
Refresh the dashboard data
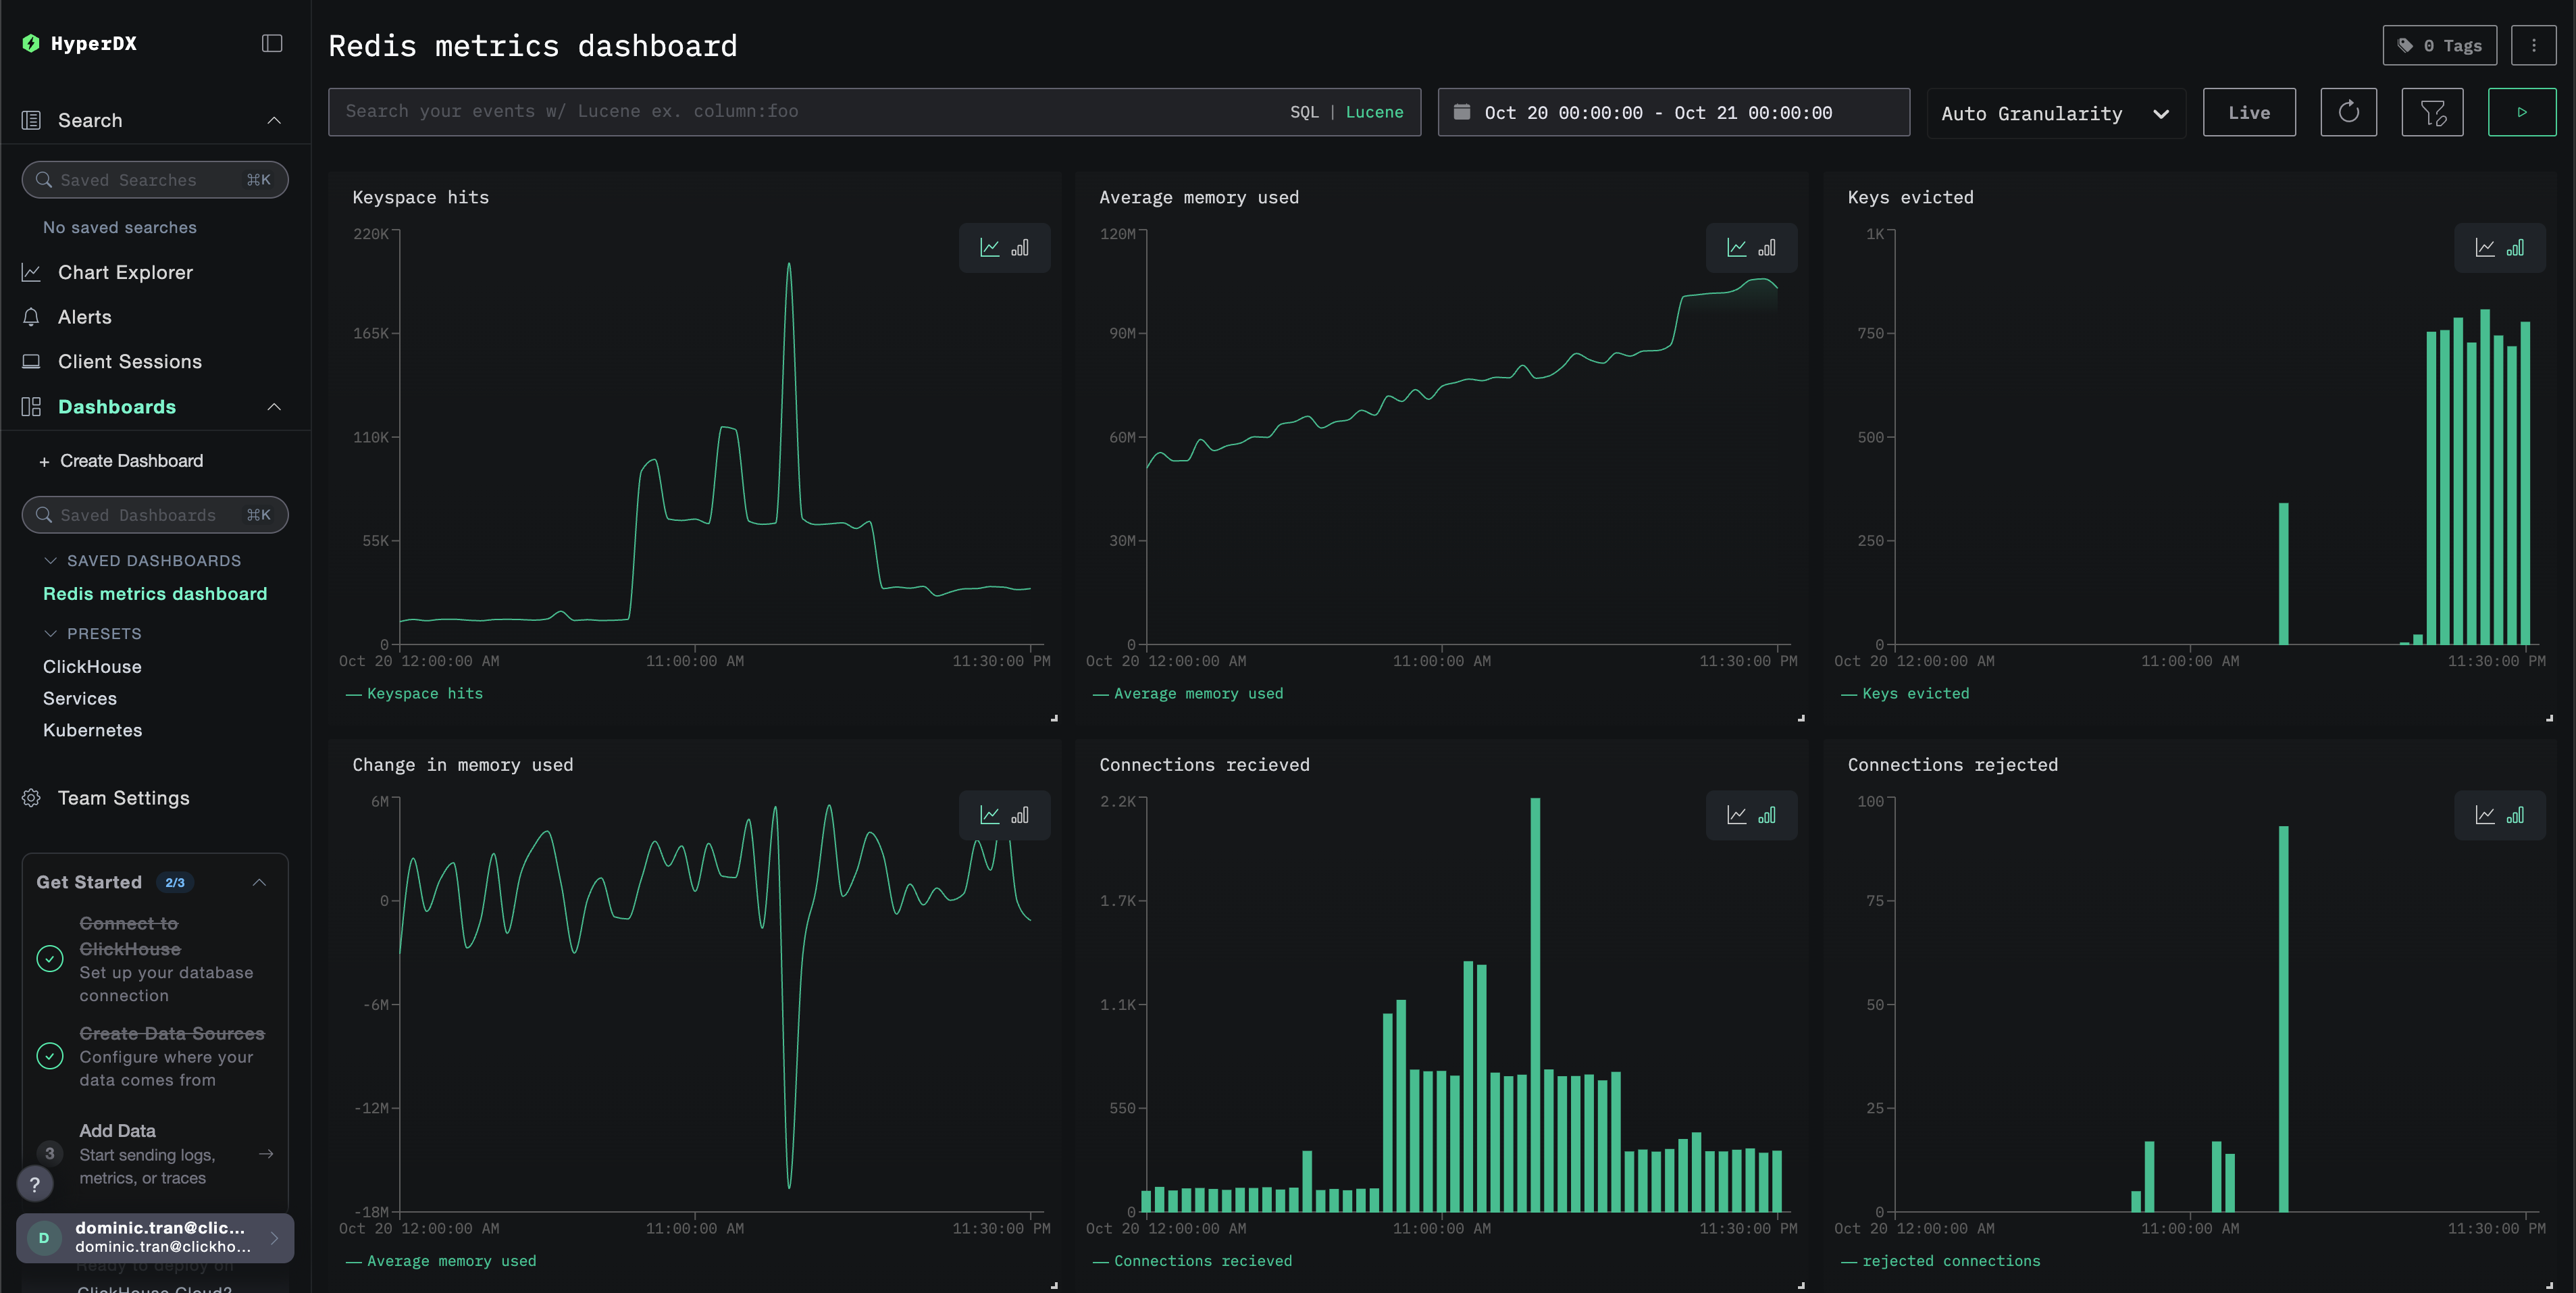[2349, 112]
